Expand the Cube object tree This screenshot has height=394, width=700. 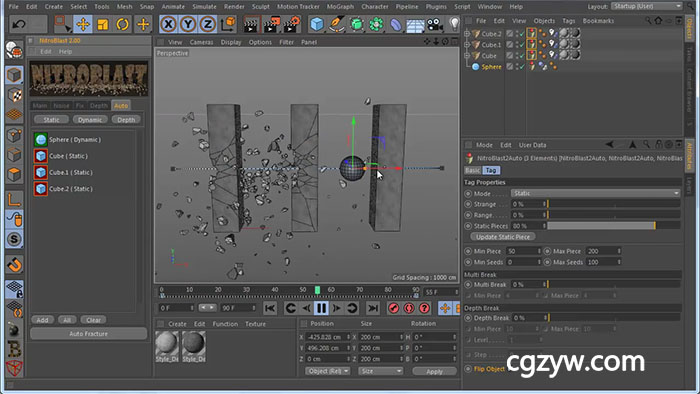click(467, 56)
